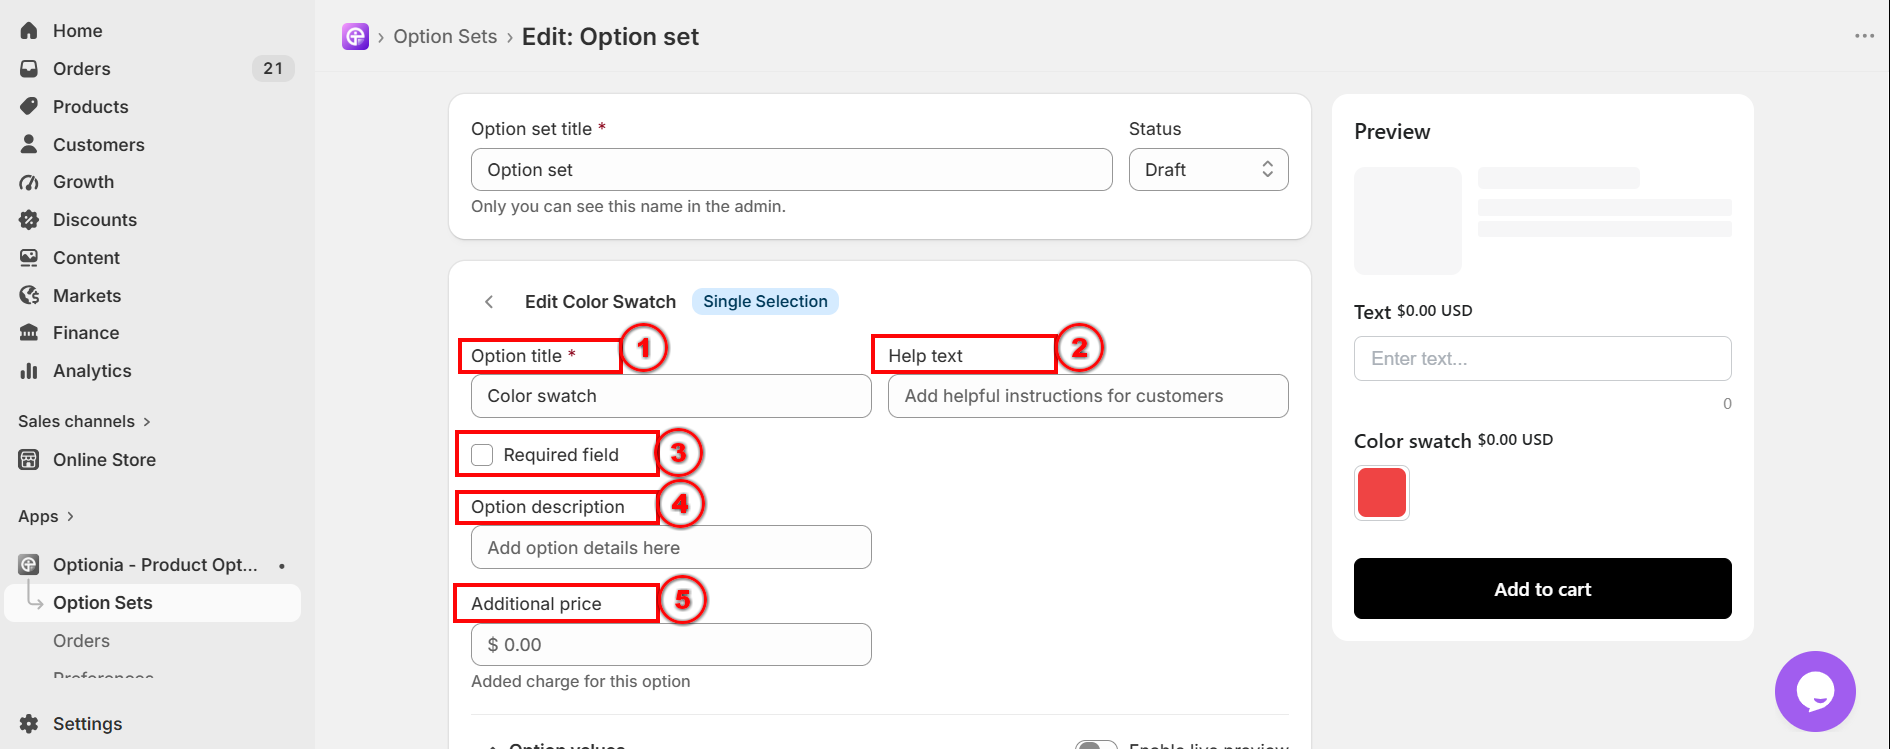Open the Products tag icon

pos(29,106)
